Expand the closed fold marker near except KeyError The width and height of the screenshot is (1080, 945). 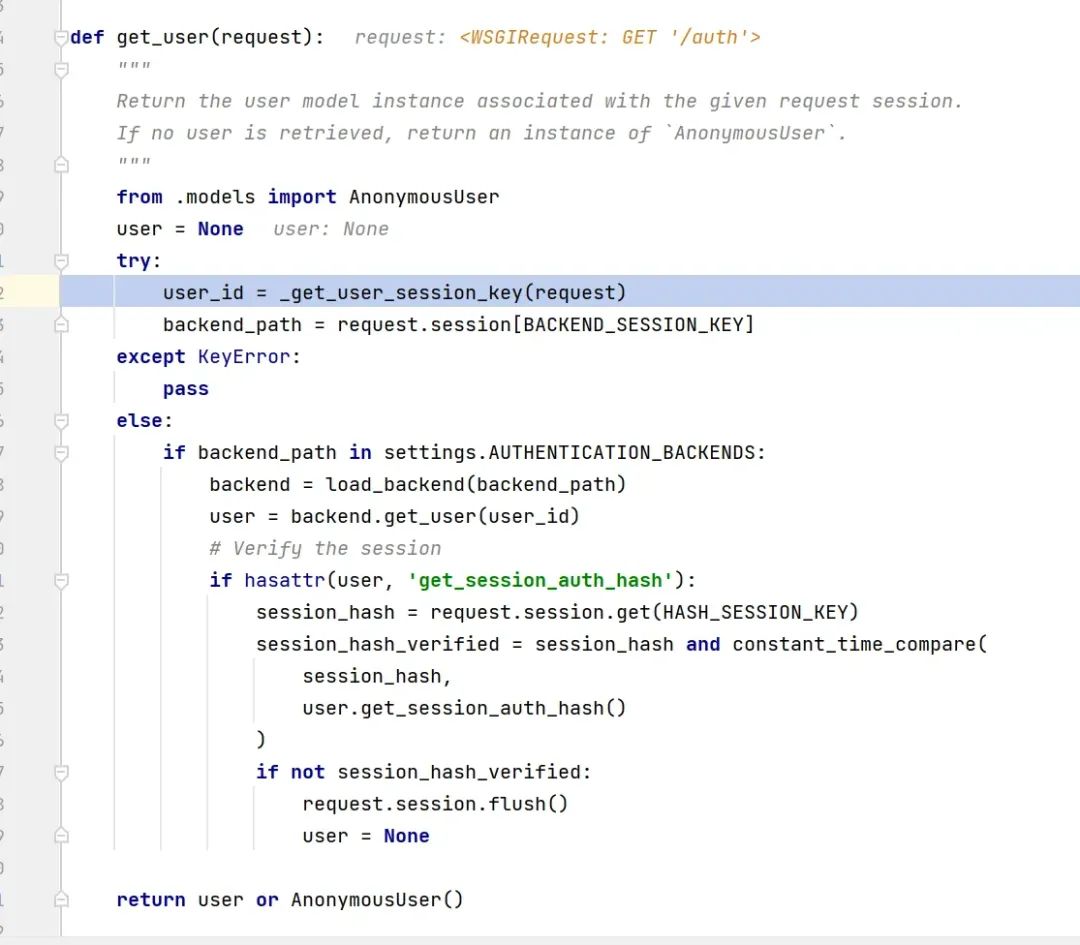click(60, 324)
